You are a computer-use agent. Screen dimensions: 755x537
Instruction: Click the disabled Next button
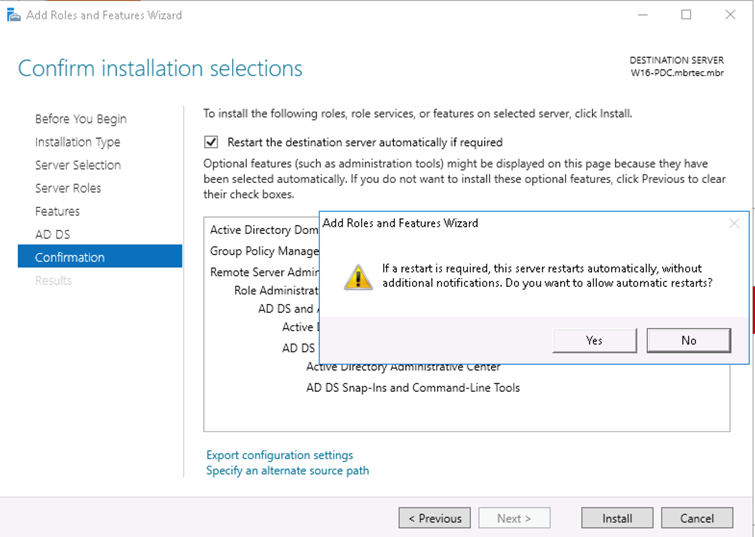[x=514, y=518]
